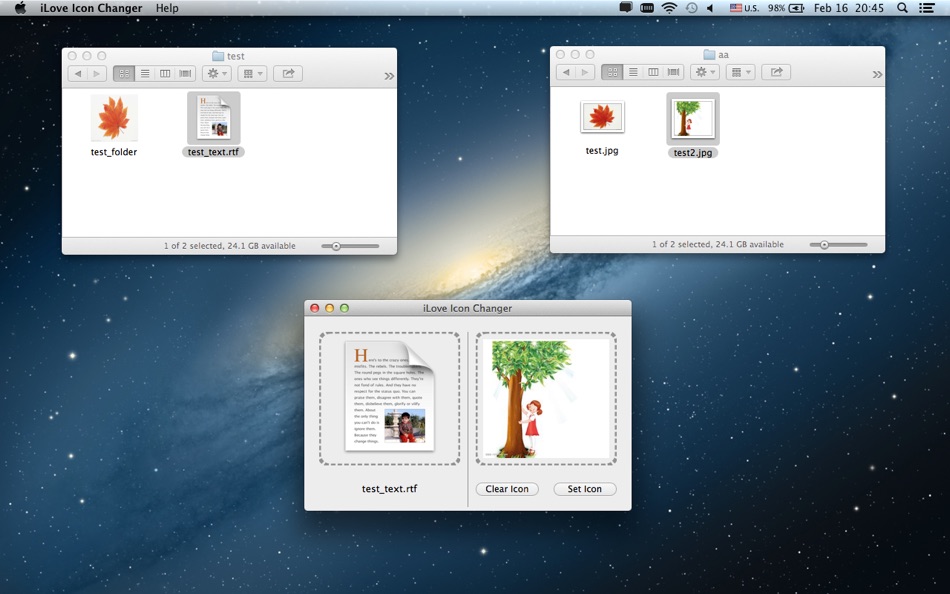Viewport: 950px width, 594px height.
Task: Open Notification Center icon
Action: [x=926, y=8]
